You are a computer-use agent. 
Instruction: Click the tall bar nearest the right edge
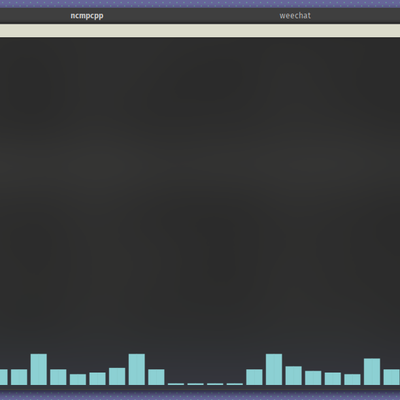click(x=372, y=372)
